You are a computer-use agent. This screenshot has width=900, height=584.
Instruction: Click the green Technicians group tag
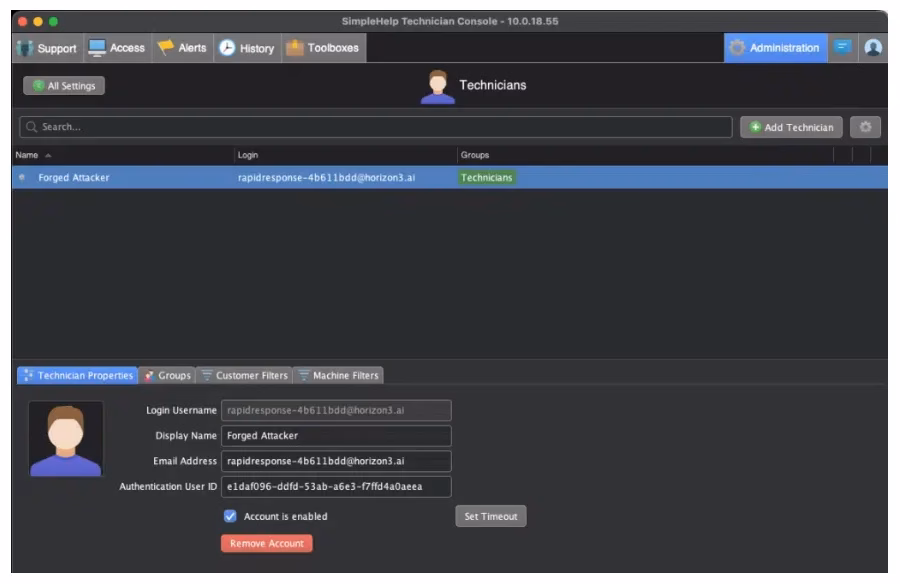tap(486, 177)
